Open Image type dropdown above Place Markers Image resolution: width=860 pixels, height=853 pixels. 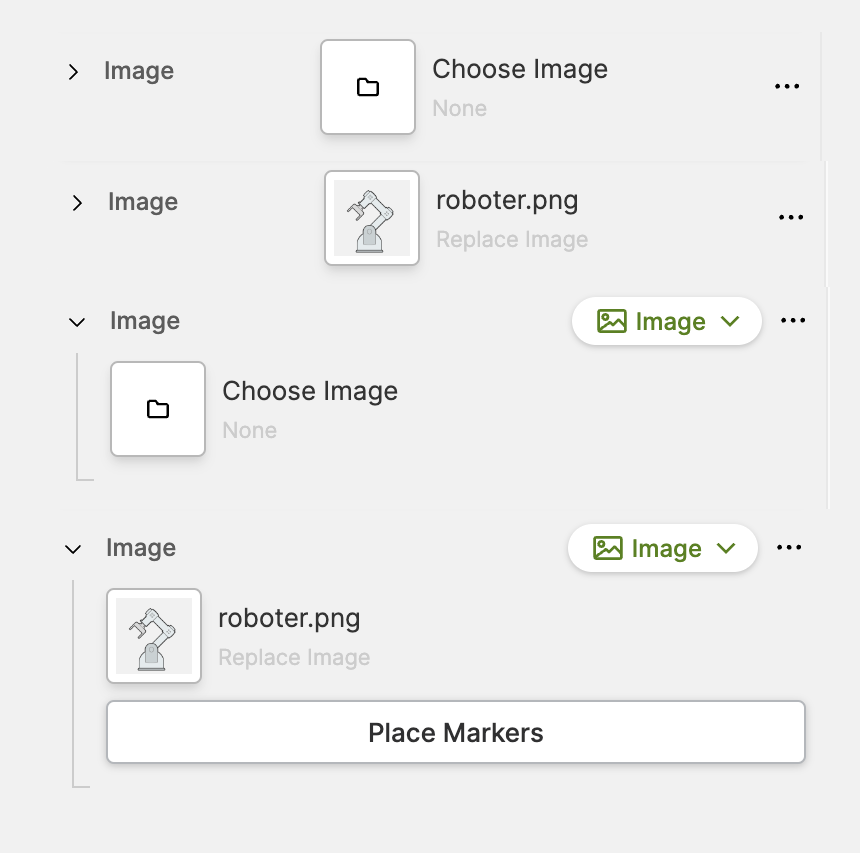tap(663, 549)
